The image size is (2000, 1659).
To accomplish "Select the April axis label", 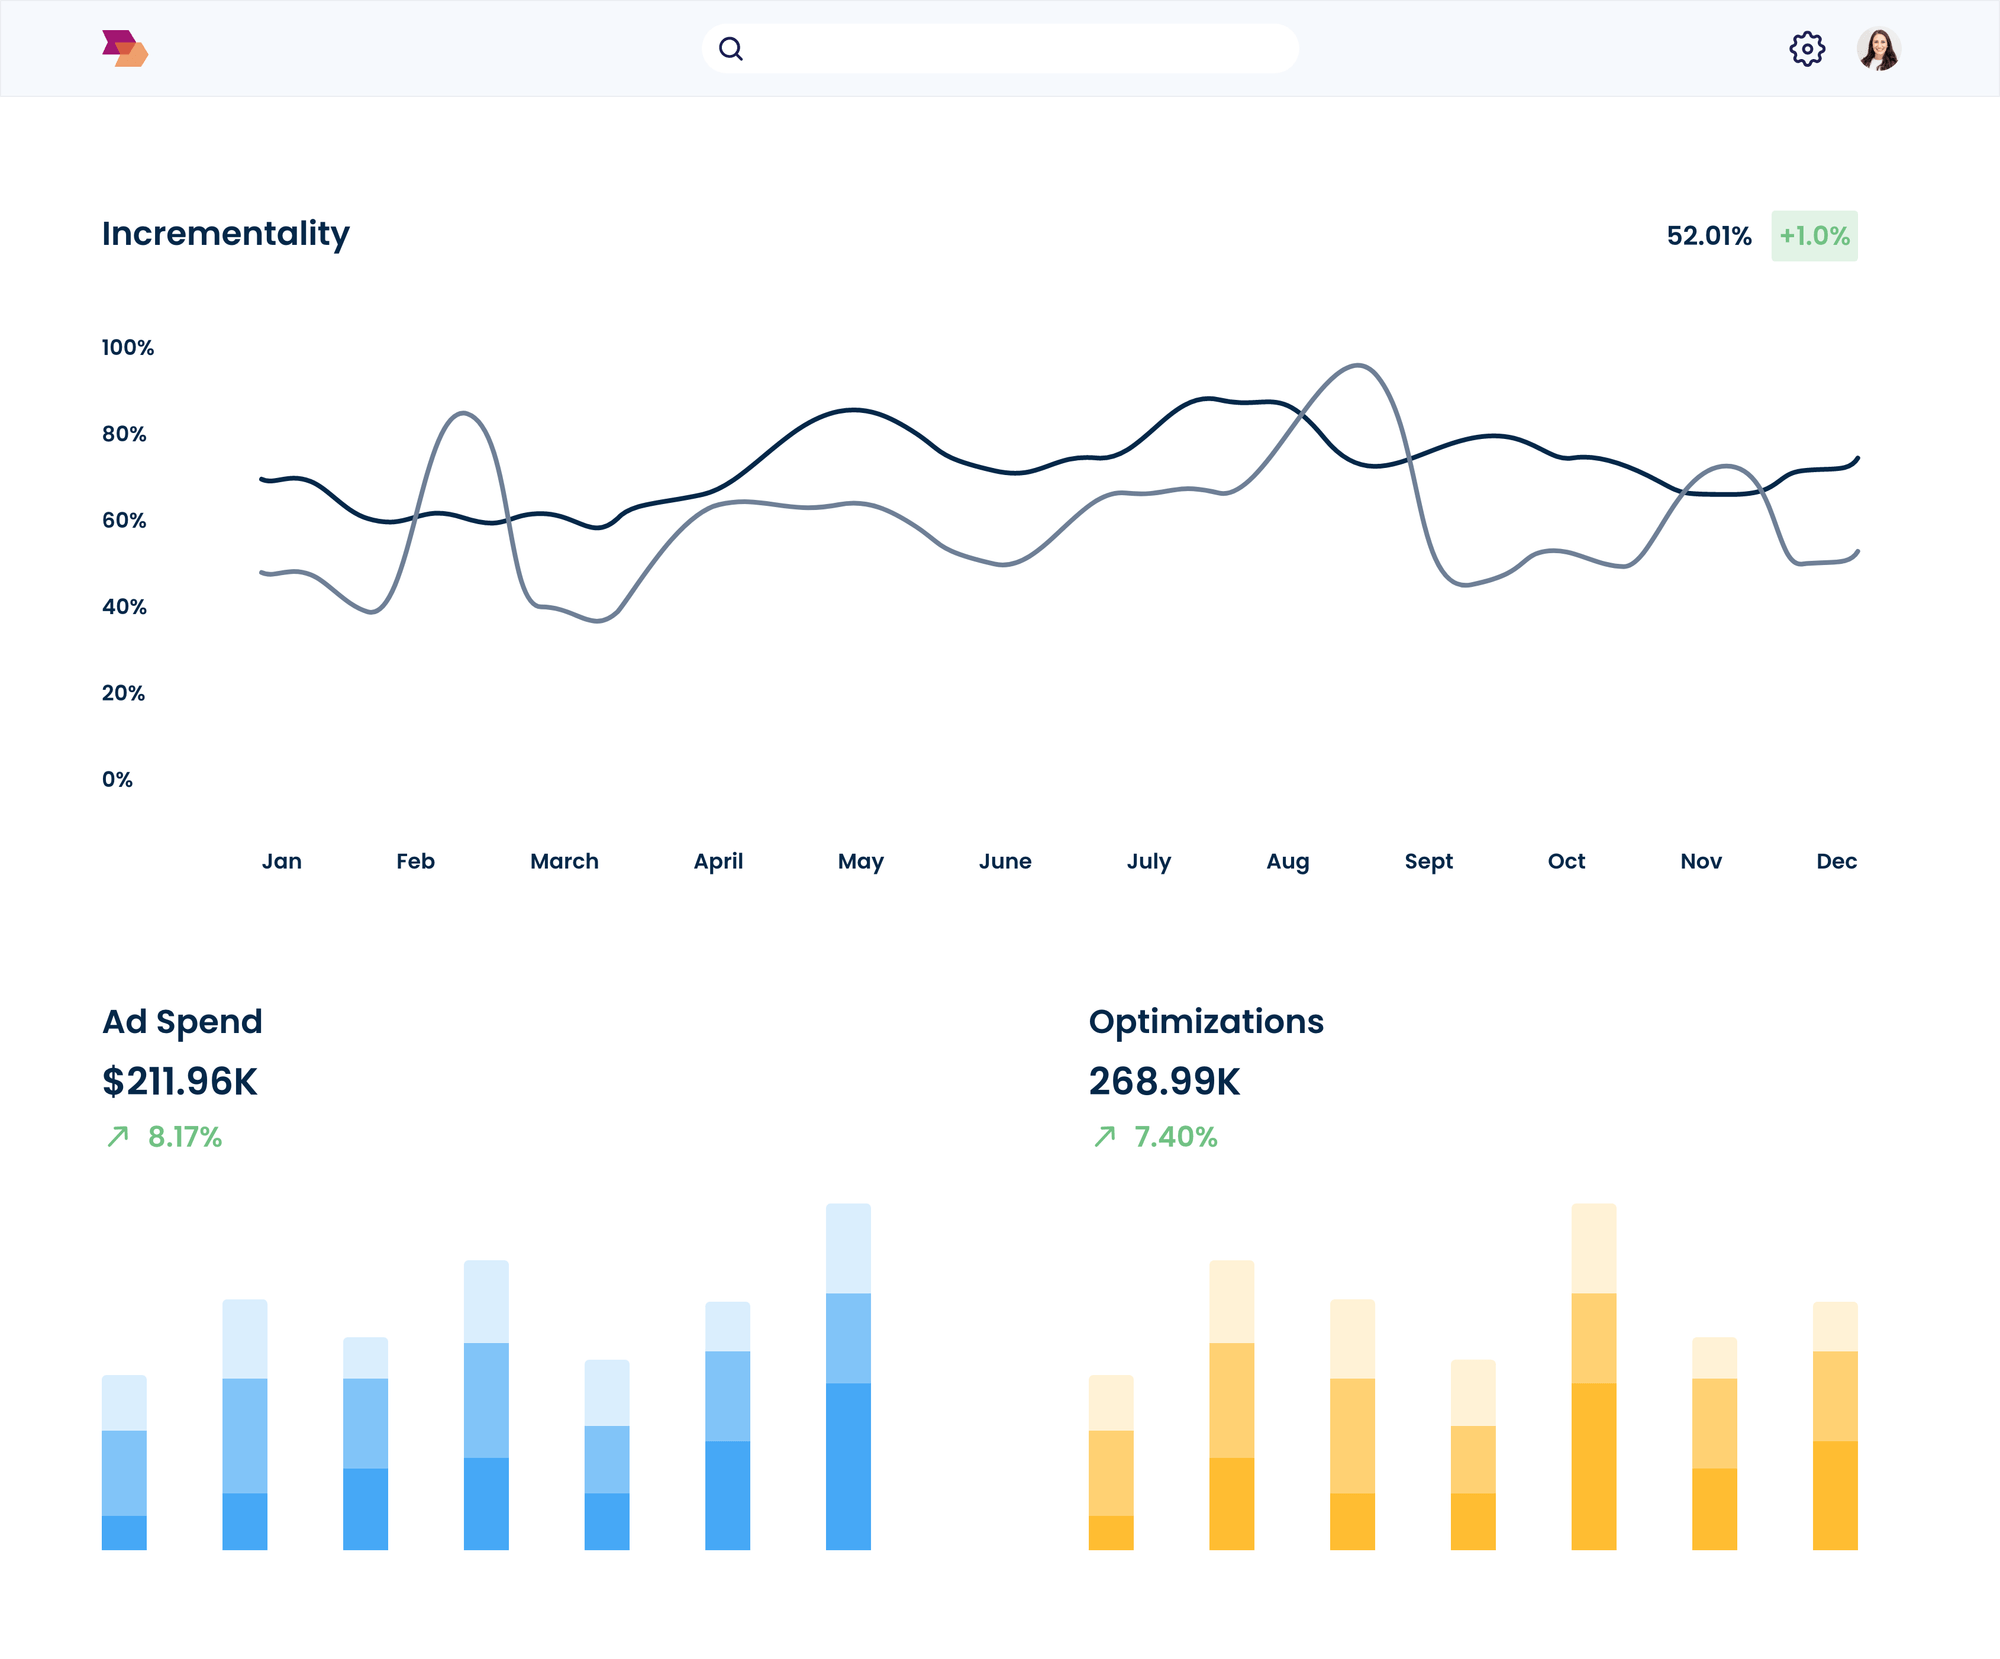I will 718,861.
